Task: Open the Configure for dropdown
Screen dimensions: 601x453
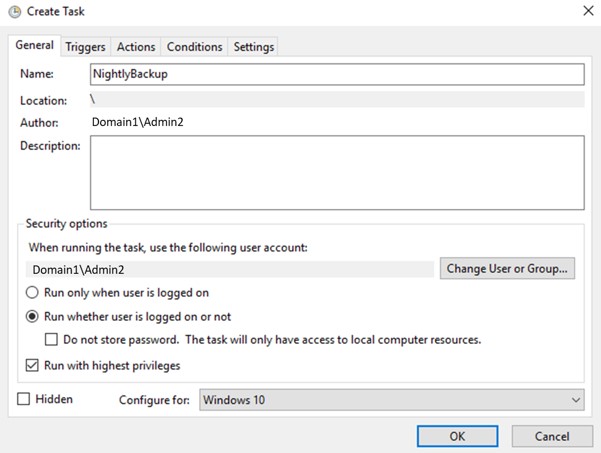Action: [x=392, y=400]
